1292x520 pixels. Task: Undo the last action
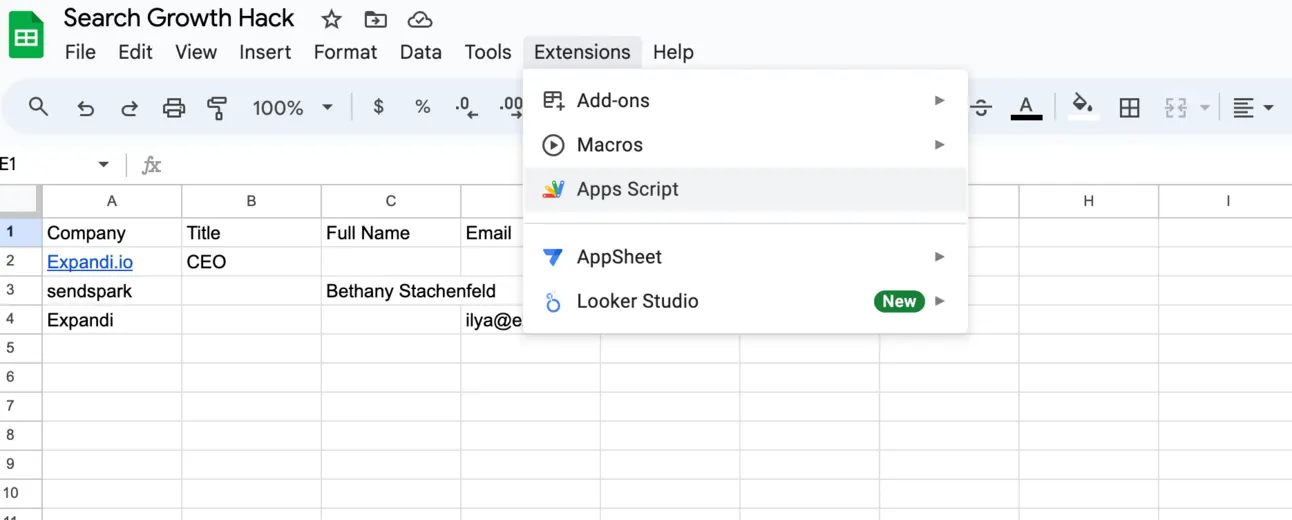pos(85,107)
